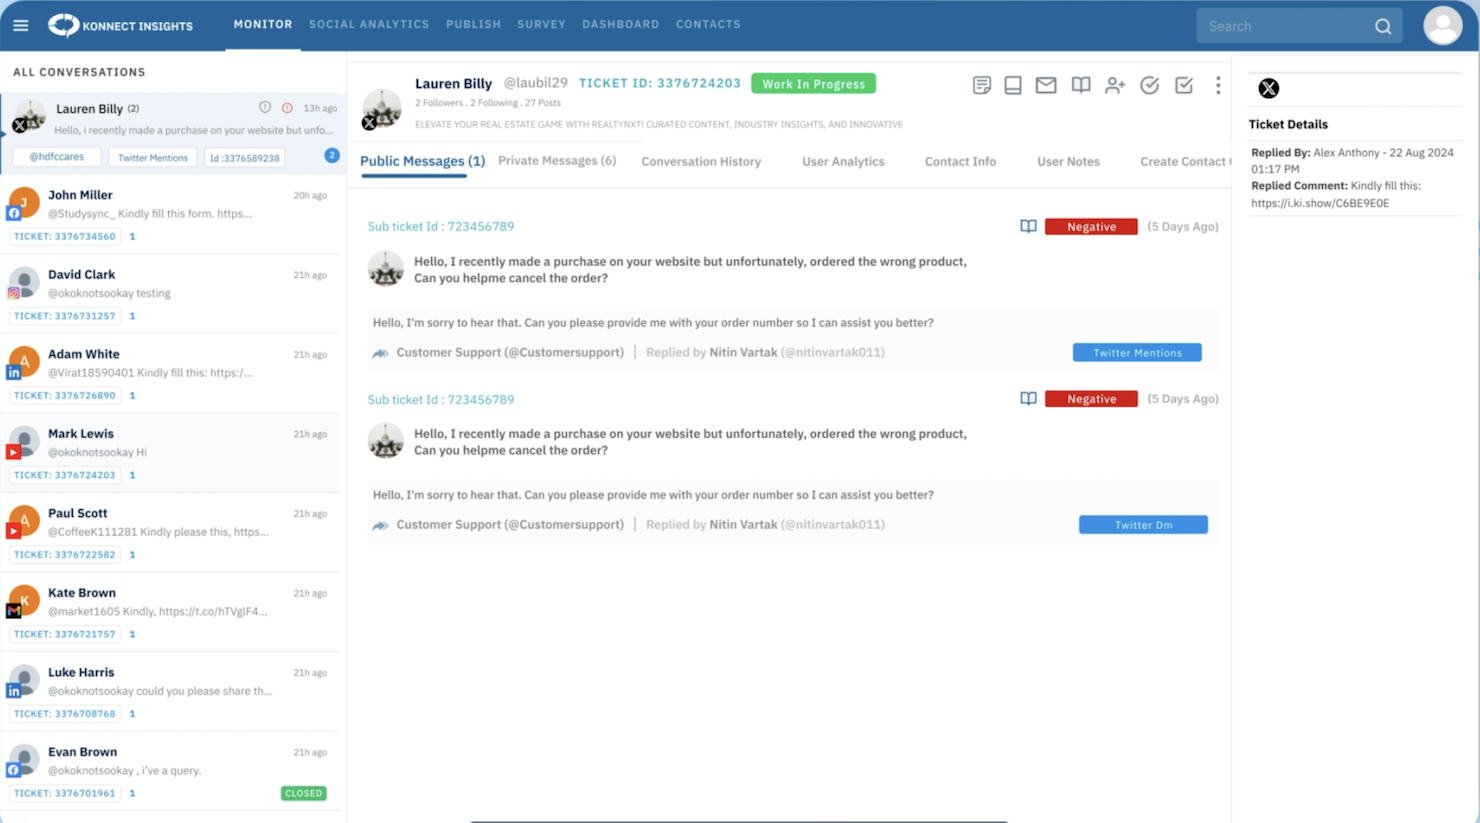Click the X platform badge on Lauren Billy avatar
The width and height of the screenshot is (1480, 823).
18,125
